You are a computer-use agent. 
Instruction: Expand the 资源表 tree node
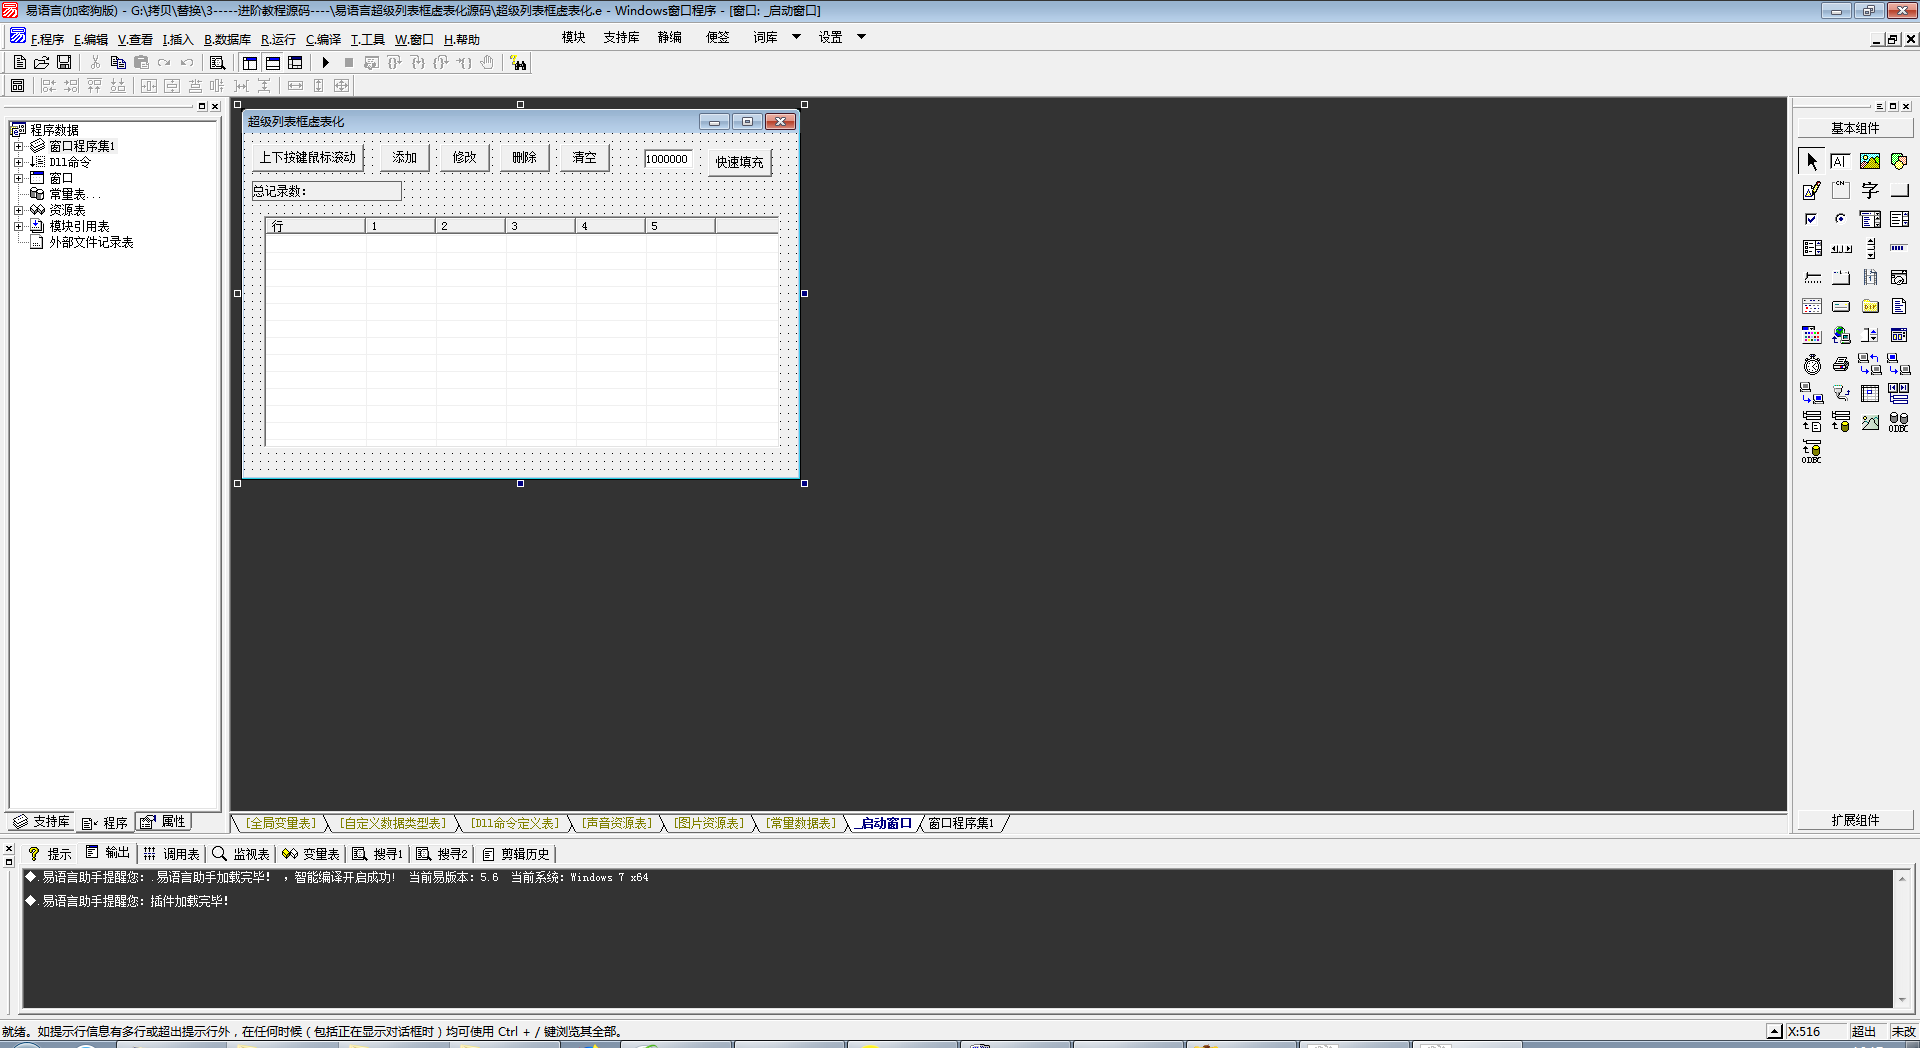(x=18, y=210)
